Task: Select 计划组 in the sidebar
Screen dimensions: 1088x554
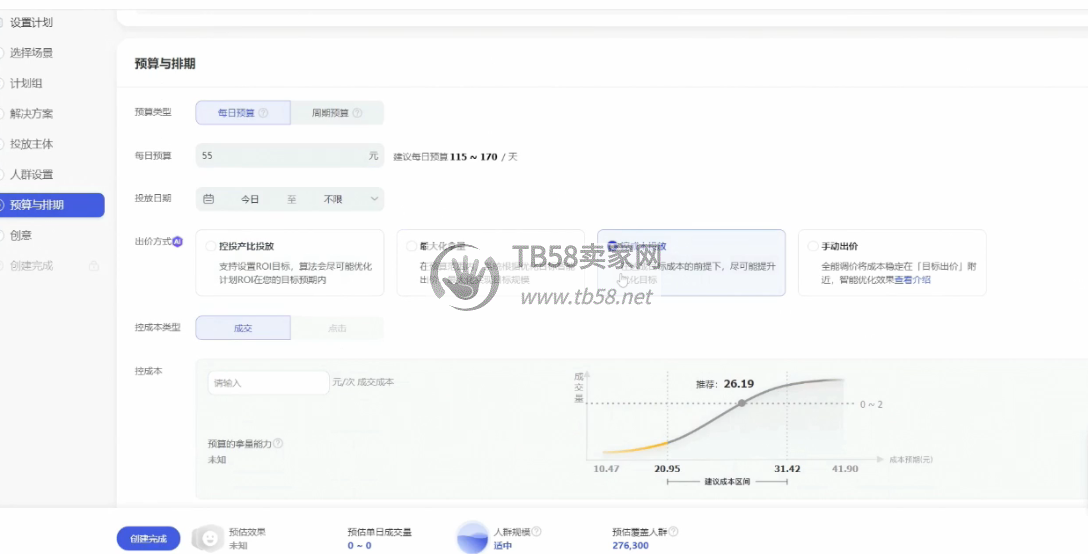Action: [x=26, y=83]
